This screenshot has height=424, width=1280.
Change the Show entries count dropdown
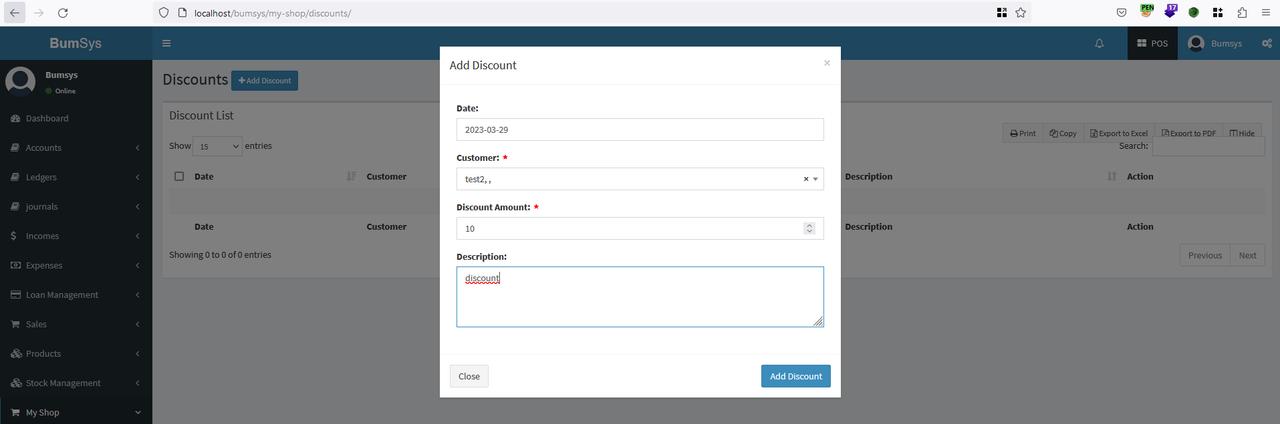218,146
